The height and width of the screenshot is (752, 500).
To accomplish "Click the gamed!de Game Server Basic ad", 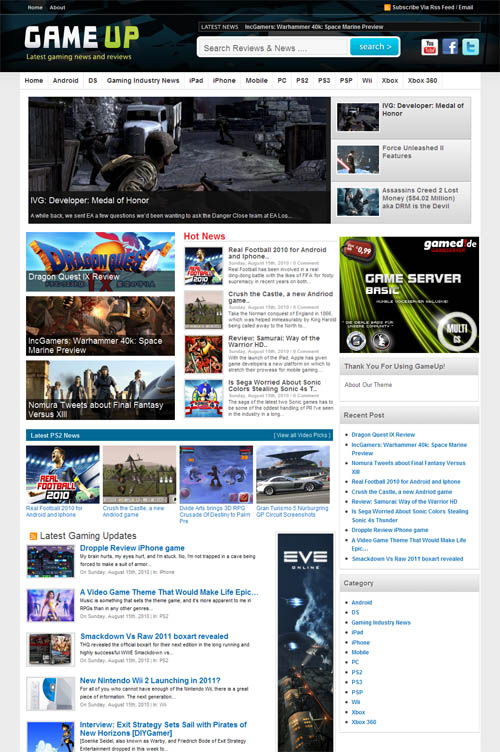I will pyautogui.click(x=409, y=294).
